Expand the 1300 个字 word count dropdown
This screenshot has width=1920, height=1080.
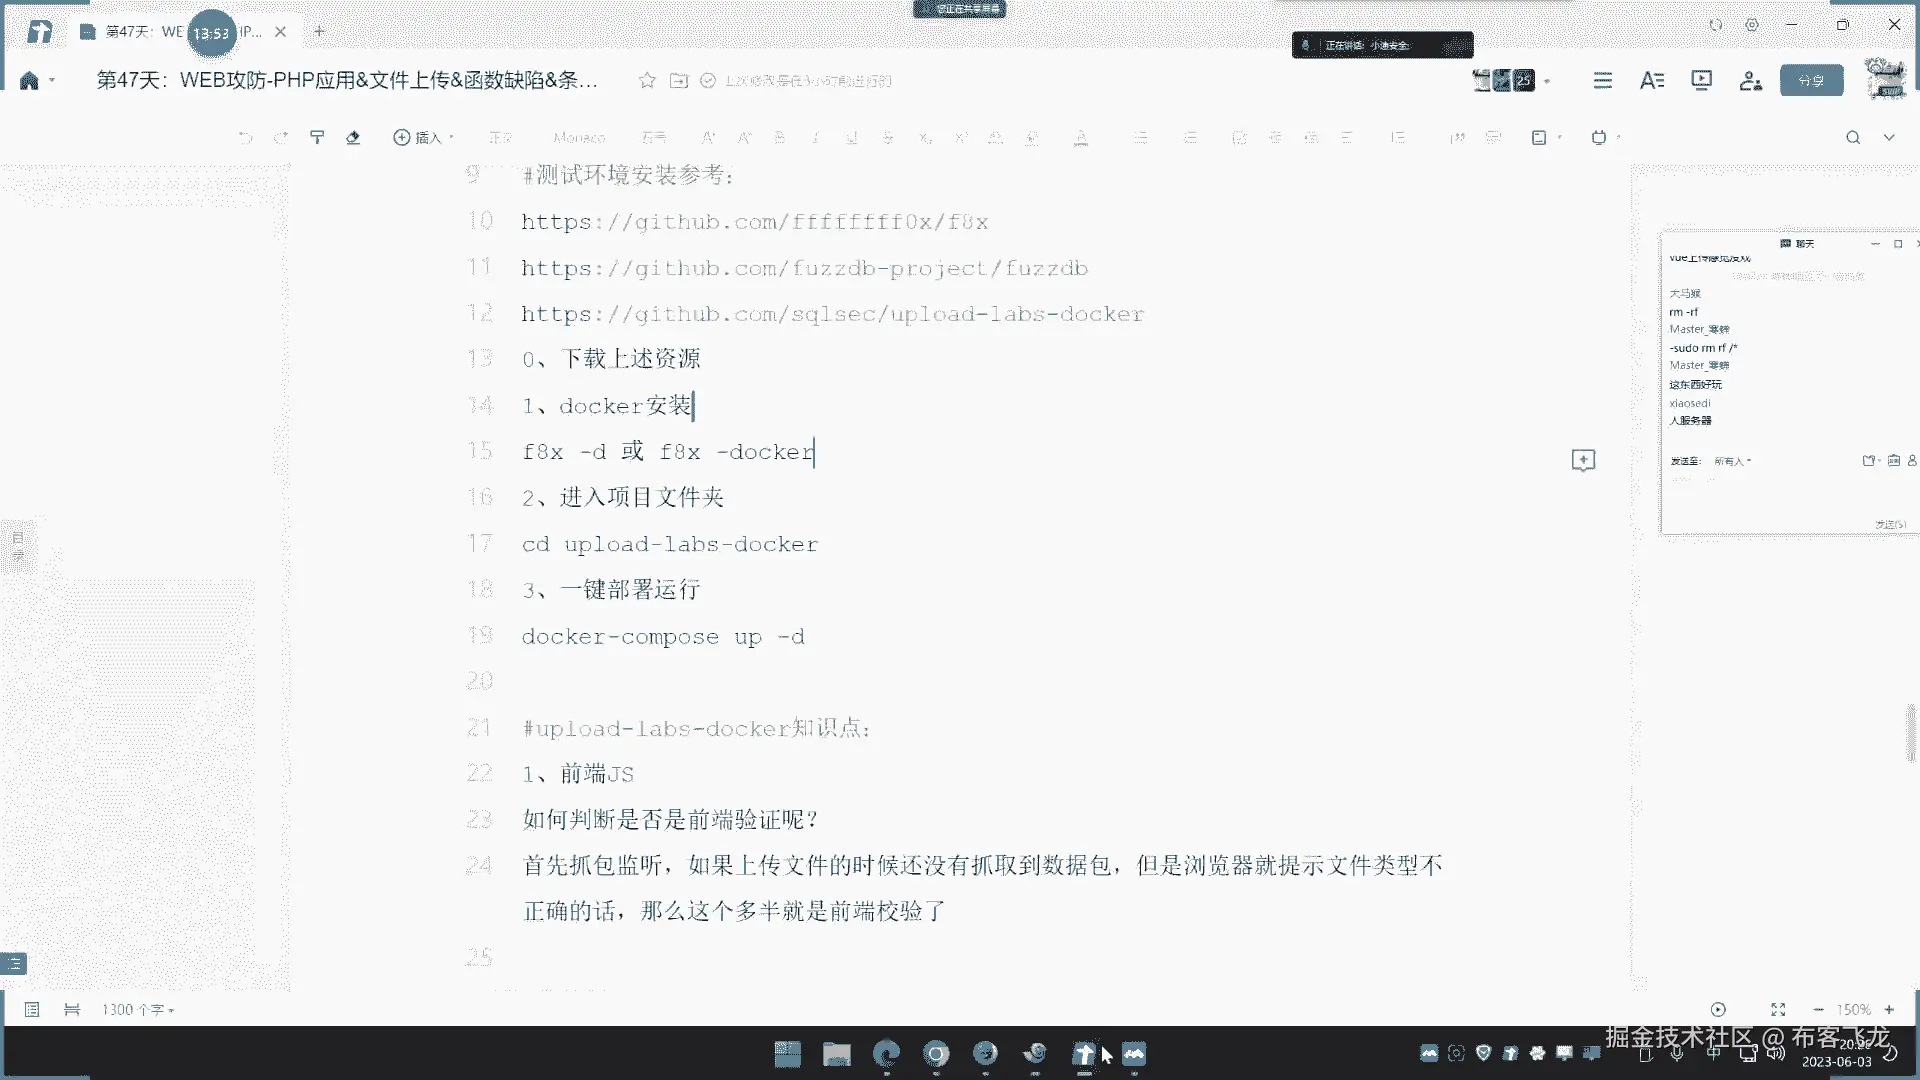pyautogui.click(x=138, y=1009)
